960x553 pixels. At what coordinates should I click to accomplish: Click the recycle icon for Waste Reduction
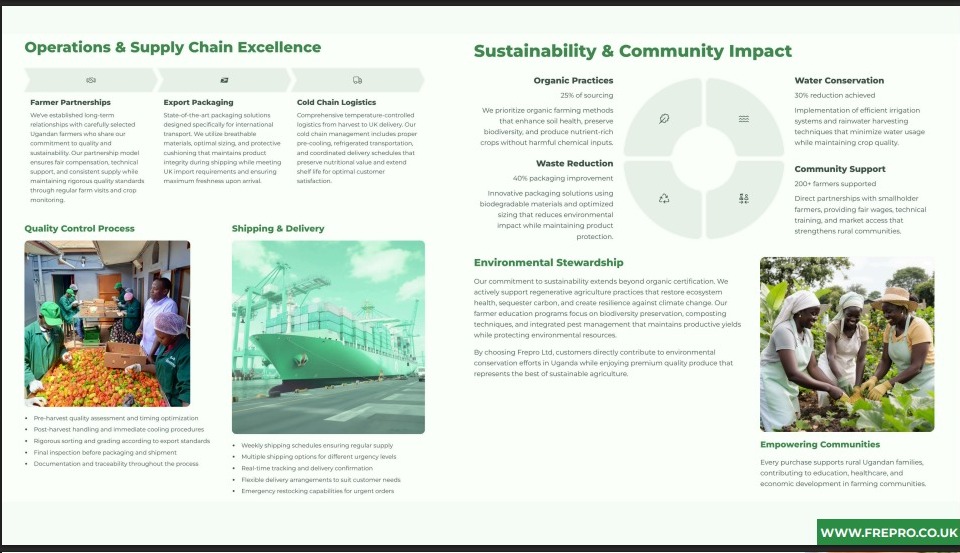tap(664, 198)
